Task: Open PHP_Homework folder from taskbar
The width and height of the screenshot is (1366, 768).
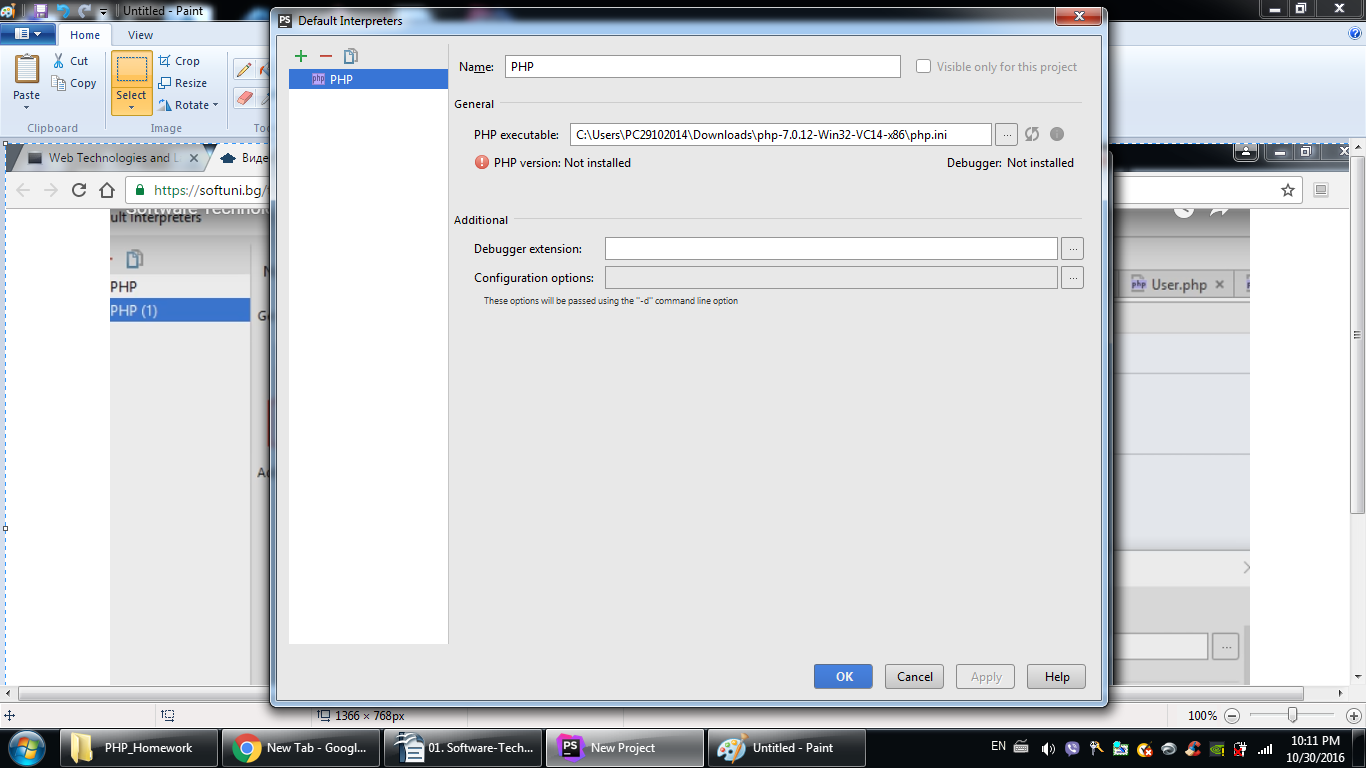Action: click(x=138, y=747)
